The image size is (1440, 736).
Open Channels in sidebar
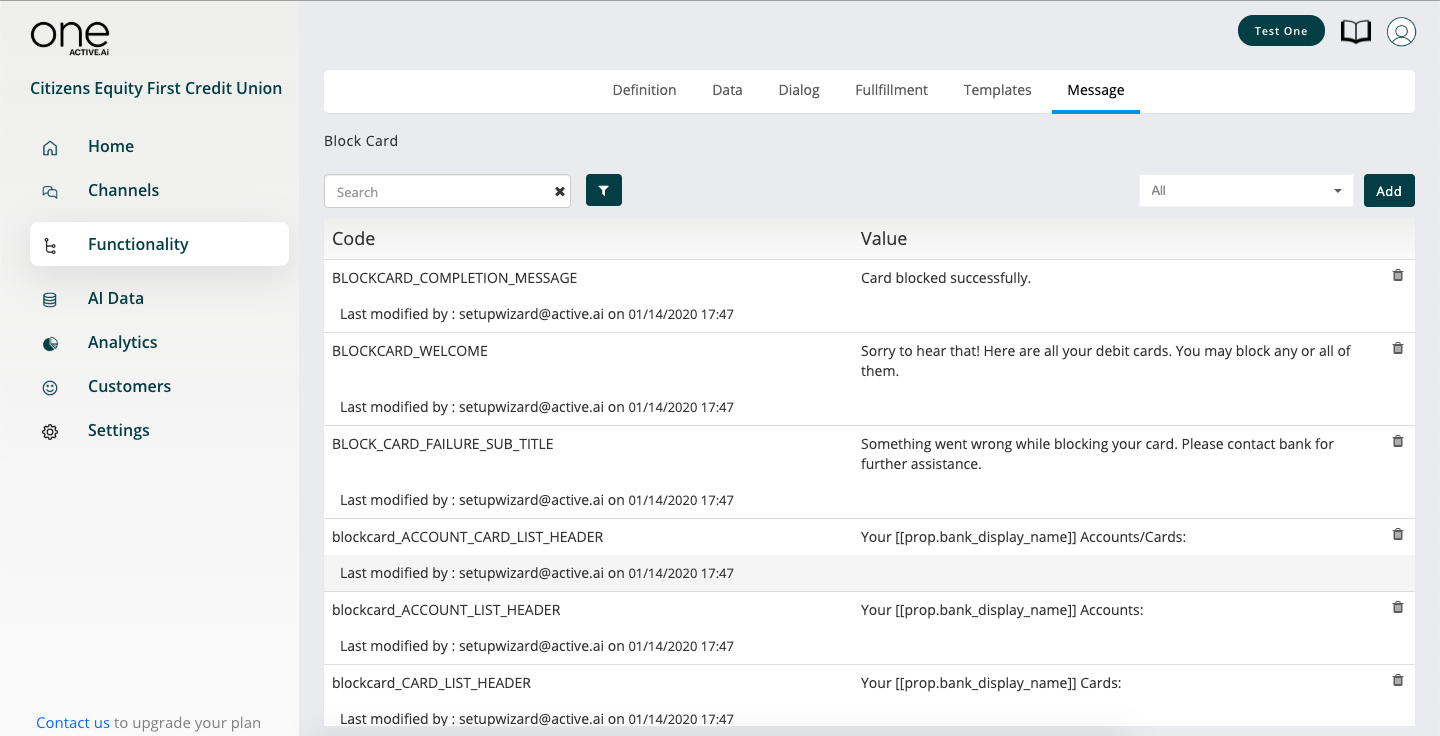click(x=123, y=190)
